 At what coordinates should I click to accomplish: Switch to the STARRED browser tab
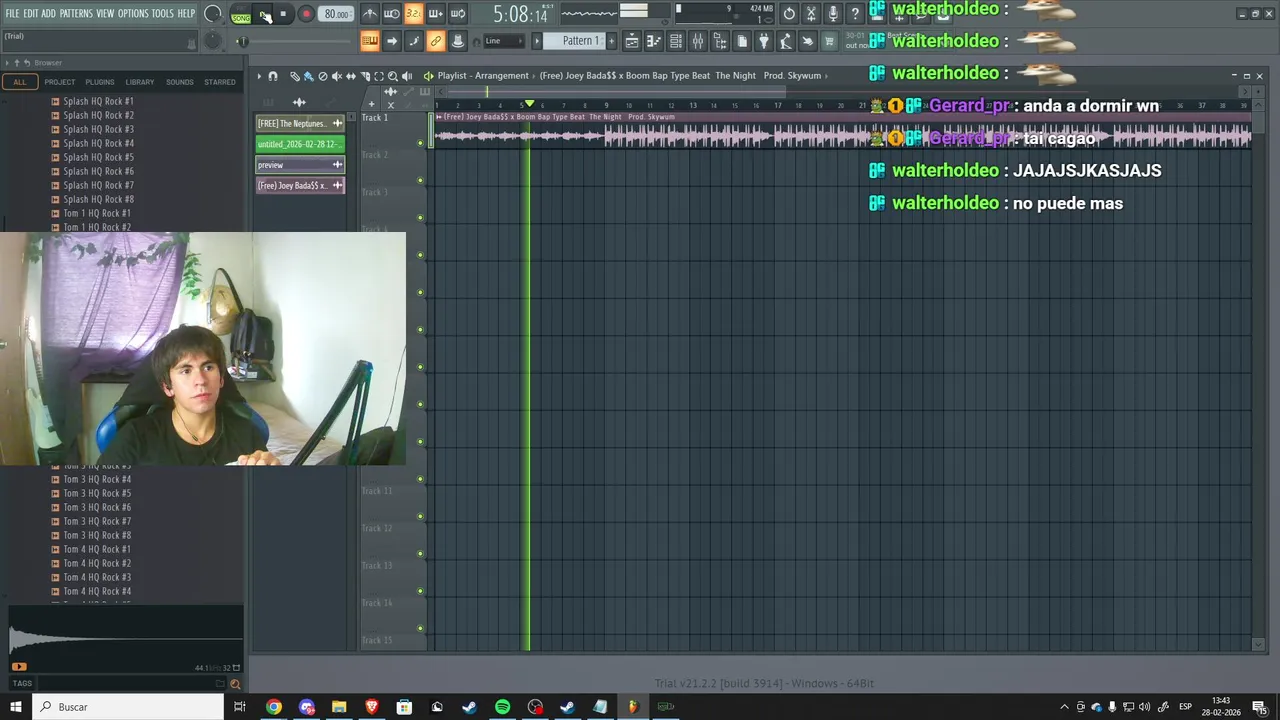[x=220, y=82]
